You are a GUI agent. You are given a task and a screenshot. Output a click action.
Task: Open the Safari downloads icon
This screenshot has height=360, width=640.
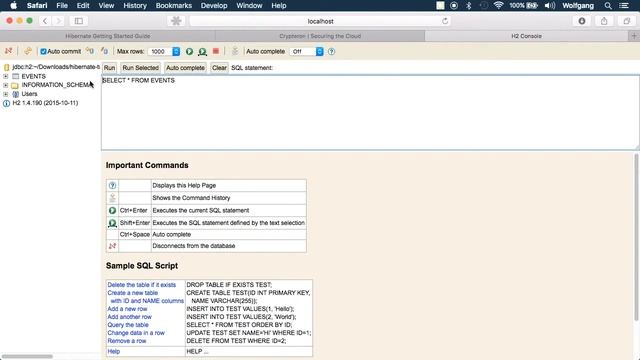tap(582, 21)
